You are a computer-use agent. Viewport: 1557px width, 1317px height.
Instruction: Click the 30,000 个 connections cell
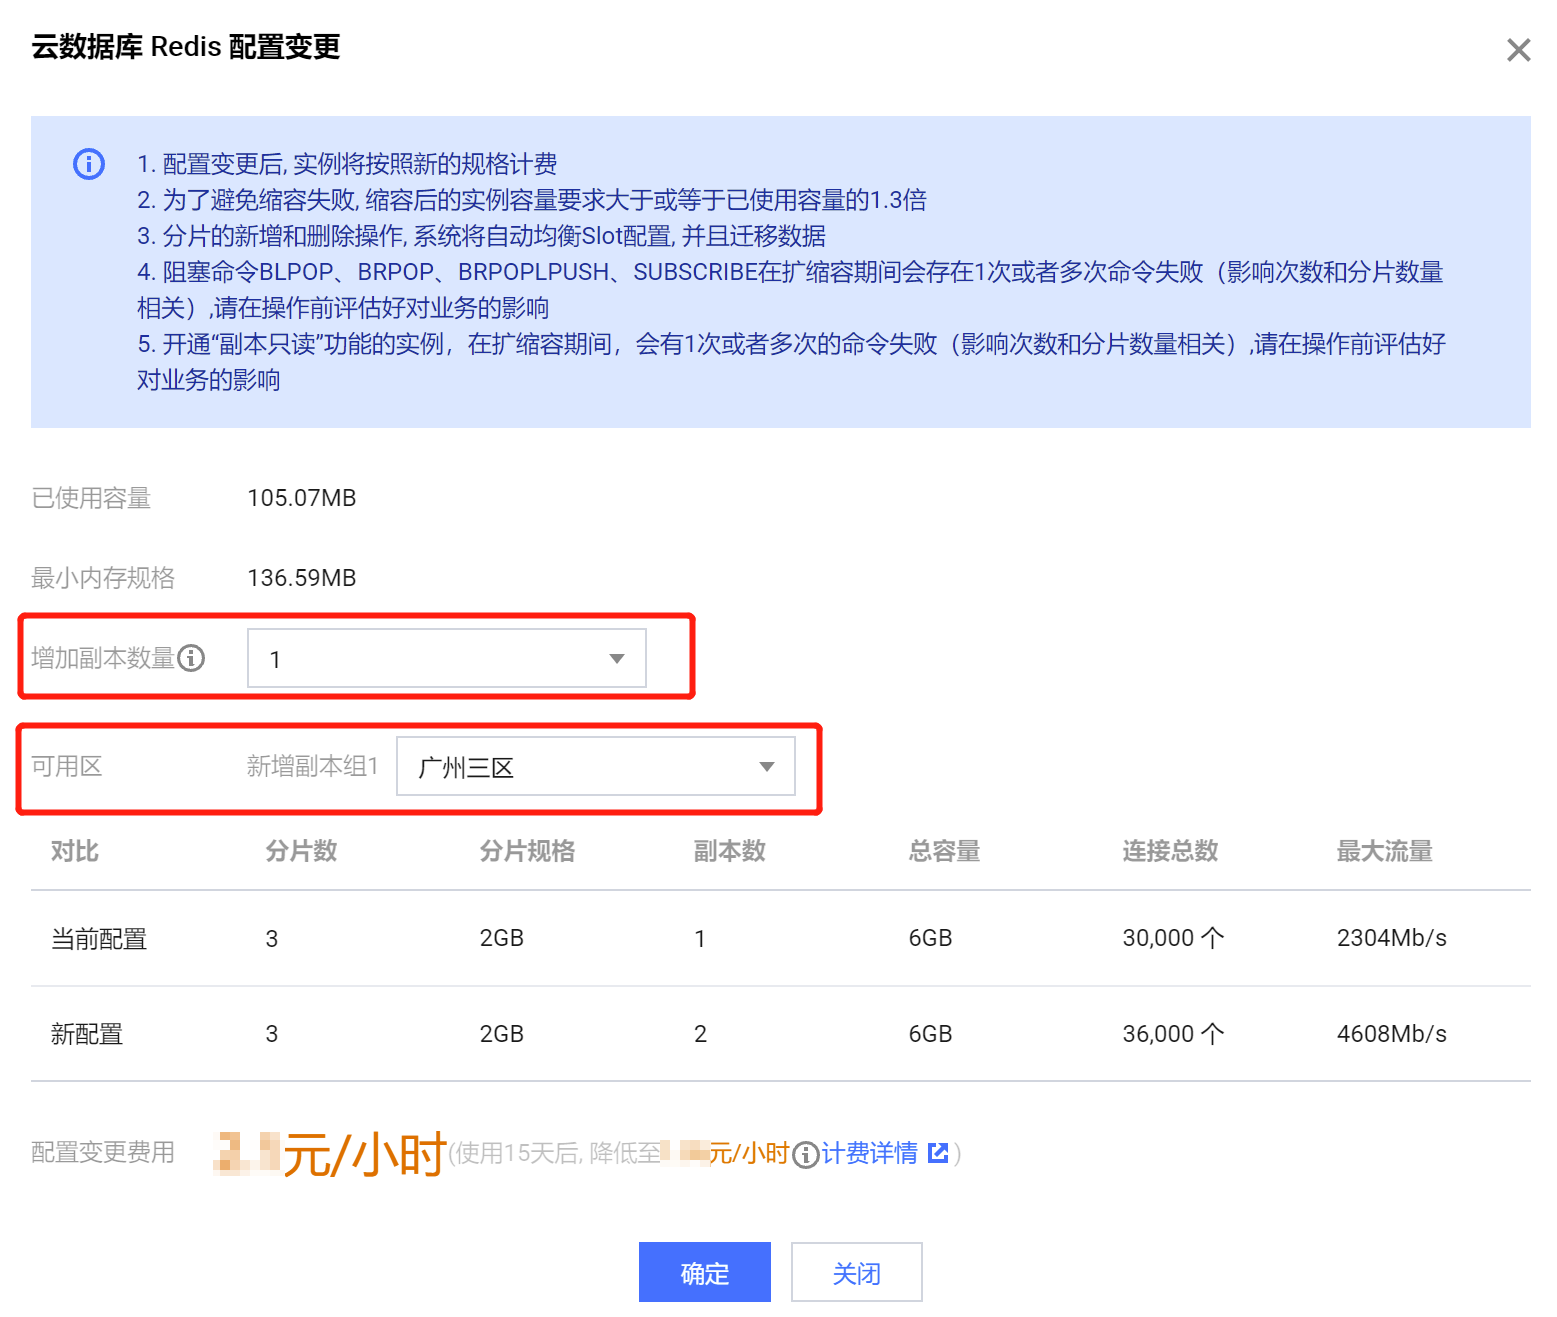1173,938
